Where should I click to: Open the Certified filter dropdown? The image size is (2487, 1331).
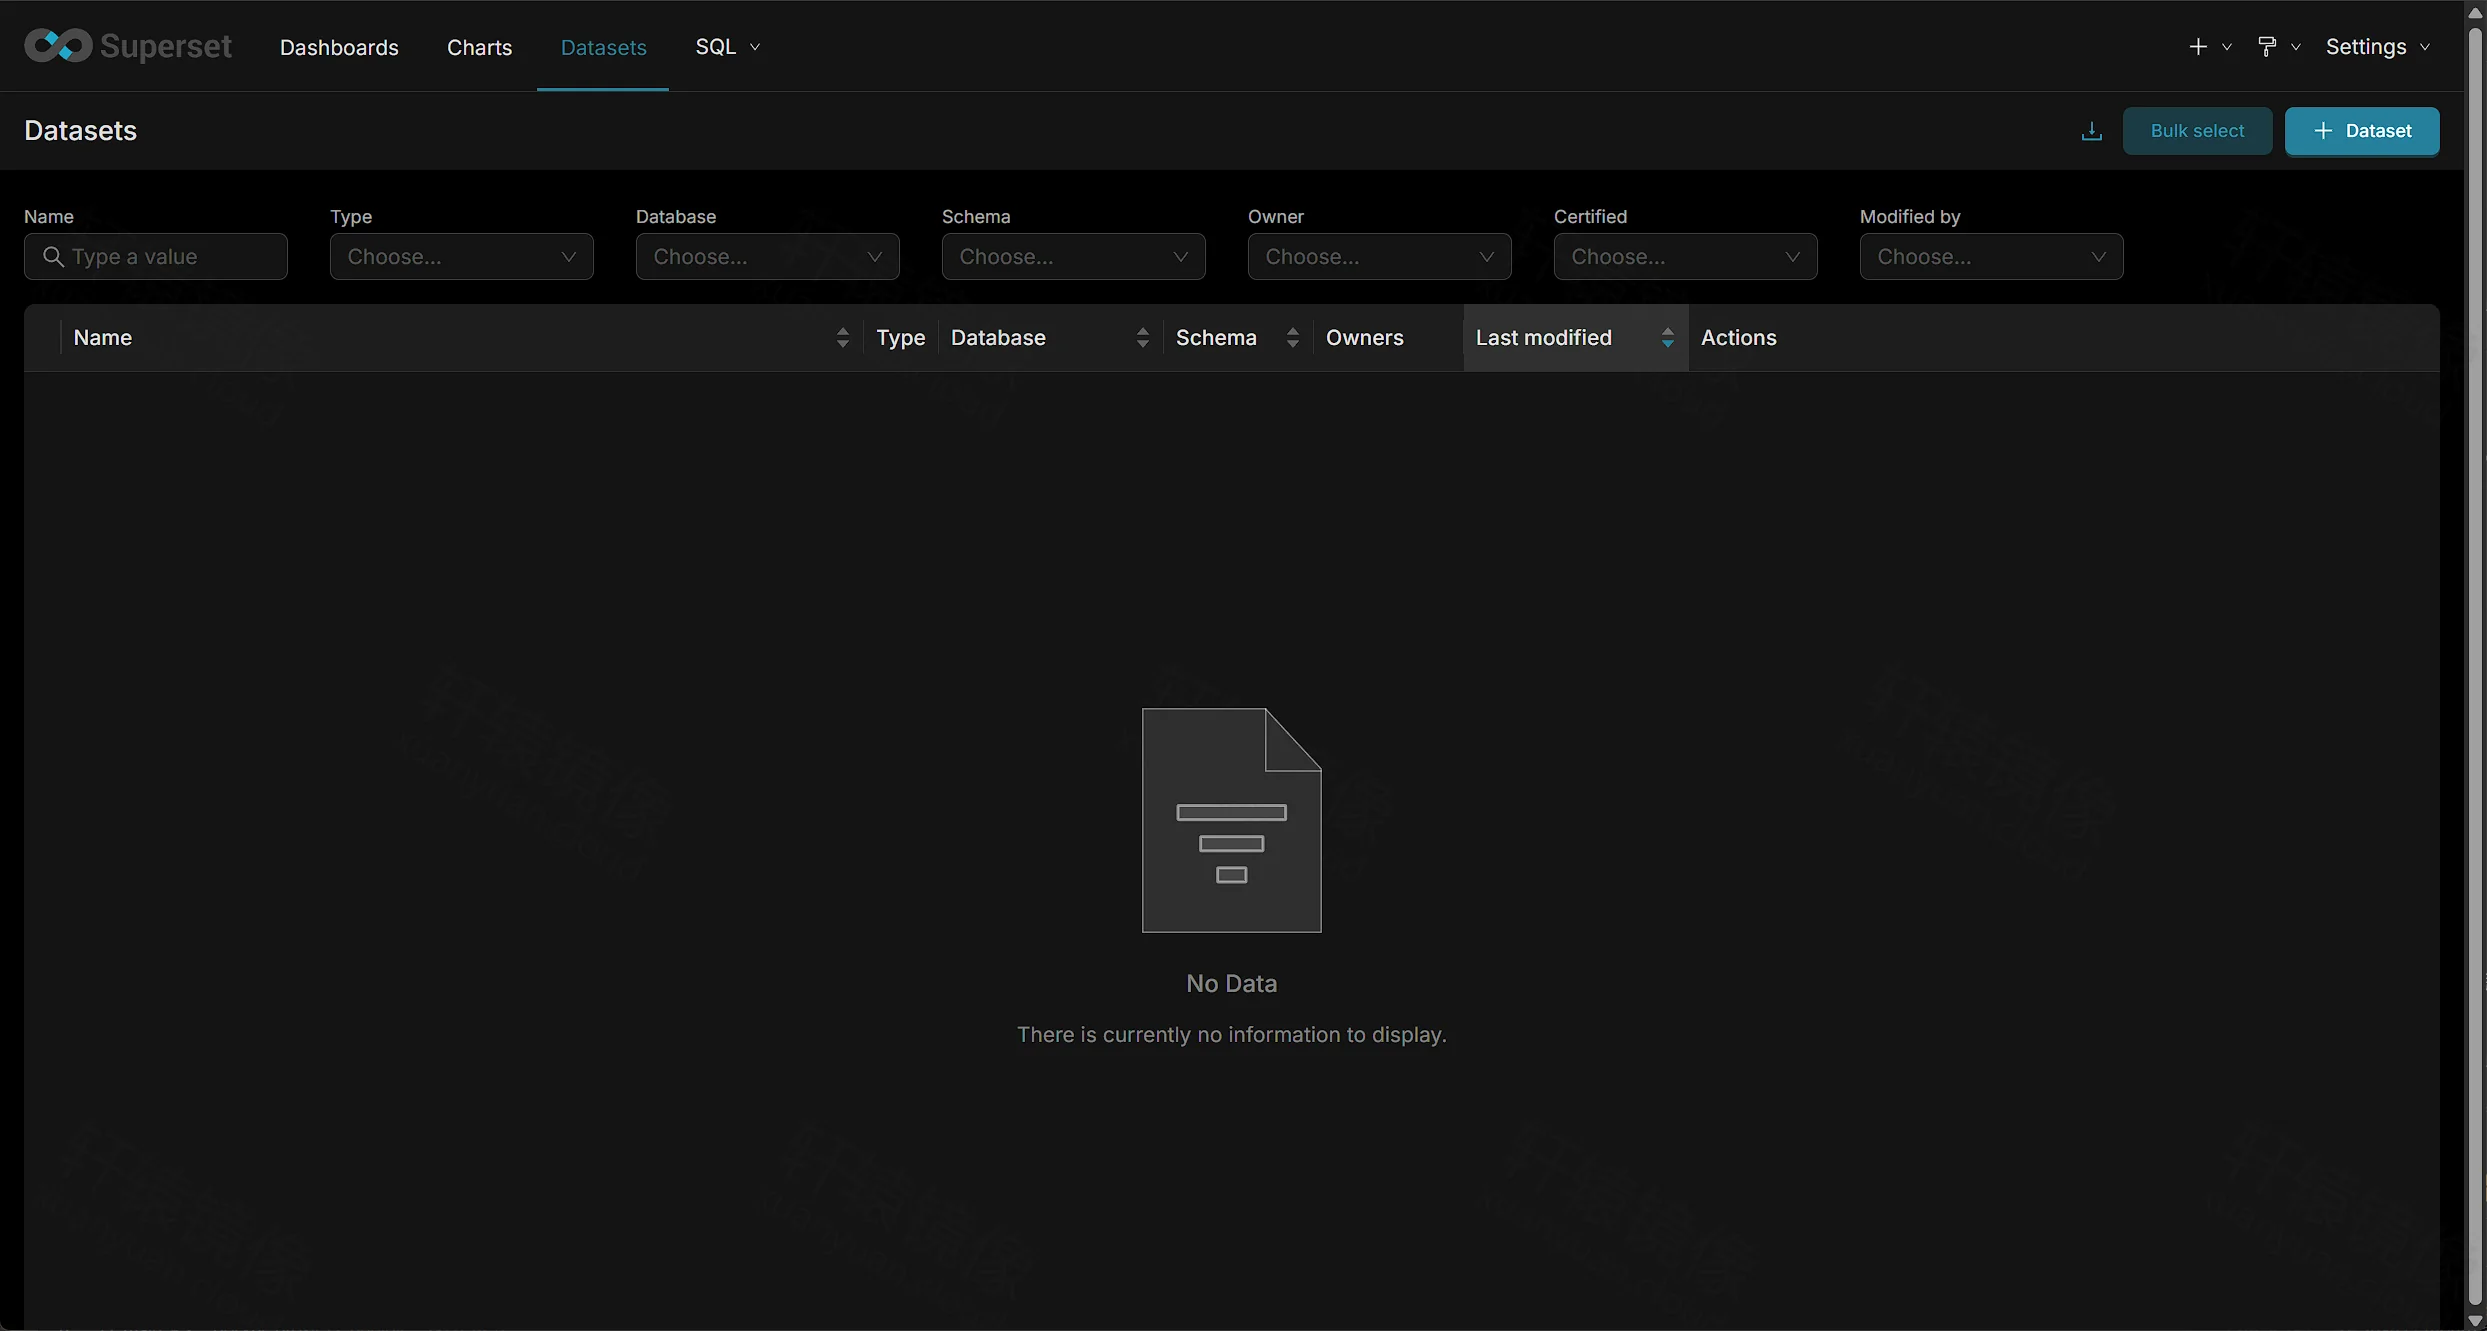pos(1686,257)
